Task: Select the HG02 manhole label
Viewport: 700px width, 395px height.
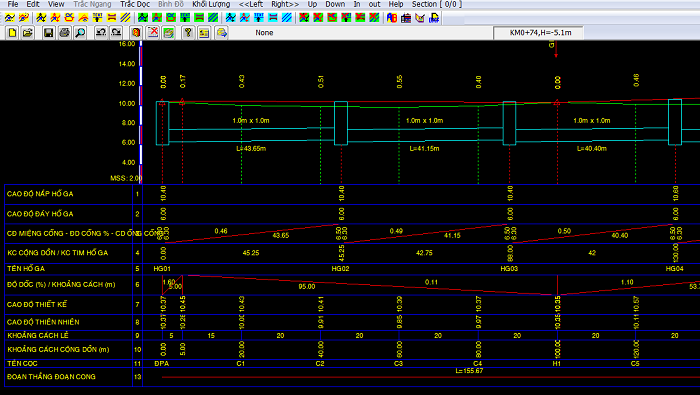Action: pos(340,269)
